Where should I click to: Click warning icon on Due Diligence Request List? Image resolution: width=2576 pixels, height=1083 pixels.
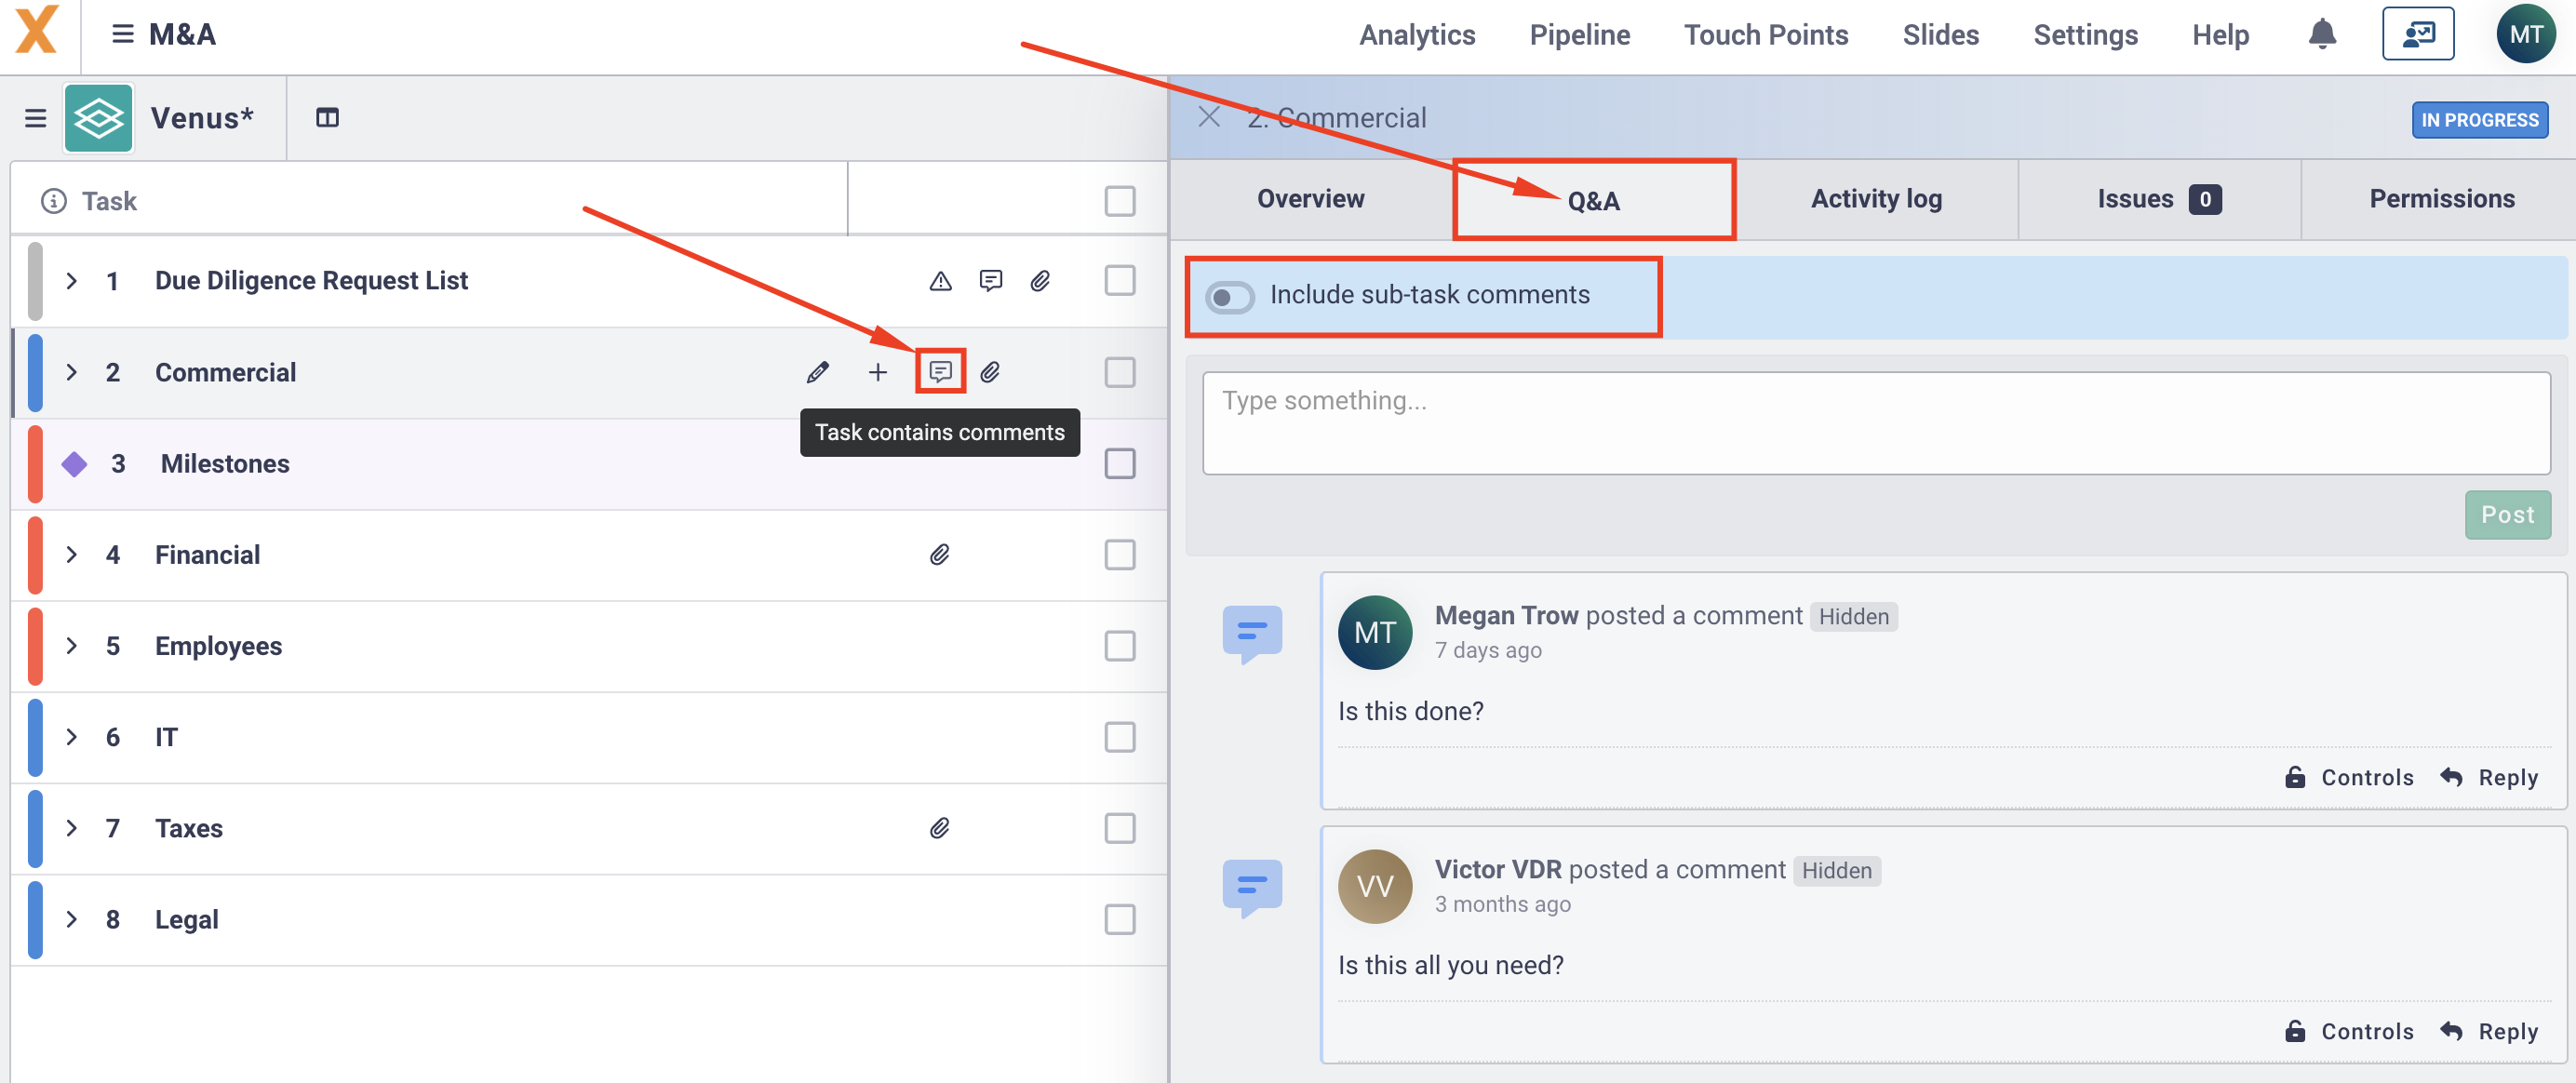pos(940,281)
